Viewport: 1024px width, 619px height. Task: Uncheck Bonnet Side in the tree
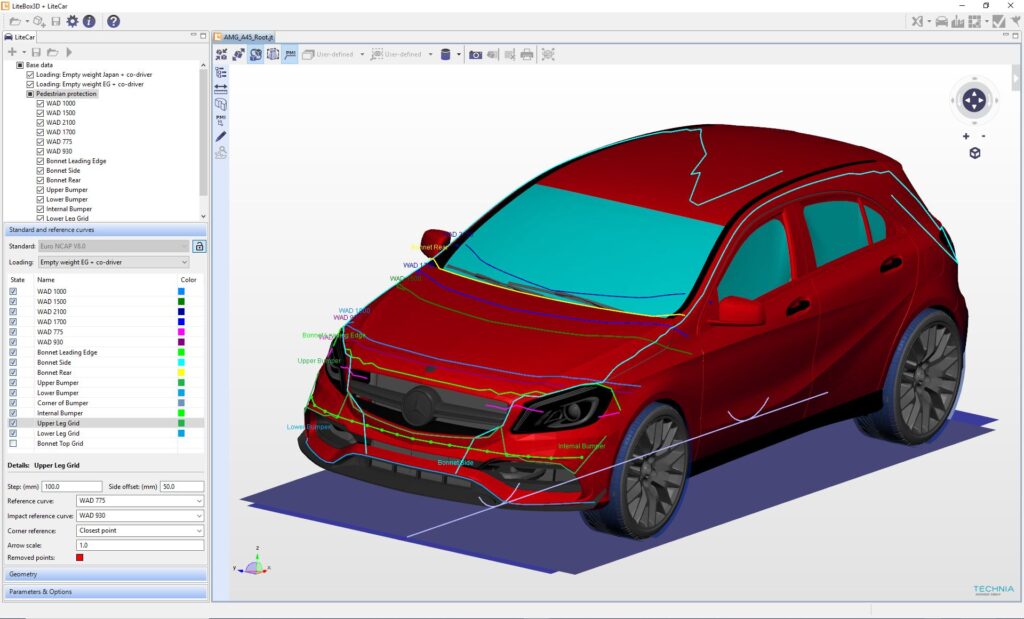[x=40, y=170]
